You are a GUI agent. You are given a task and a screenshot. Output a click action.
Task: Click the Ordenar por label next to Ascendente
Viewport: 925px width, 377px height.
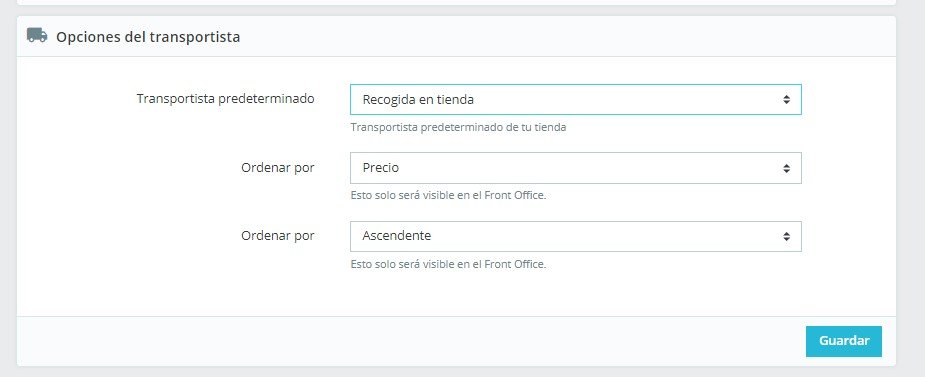coord(278,235)
